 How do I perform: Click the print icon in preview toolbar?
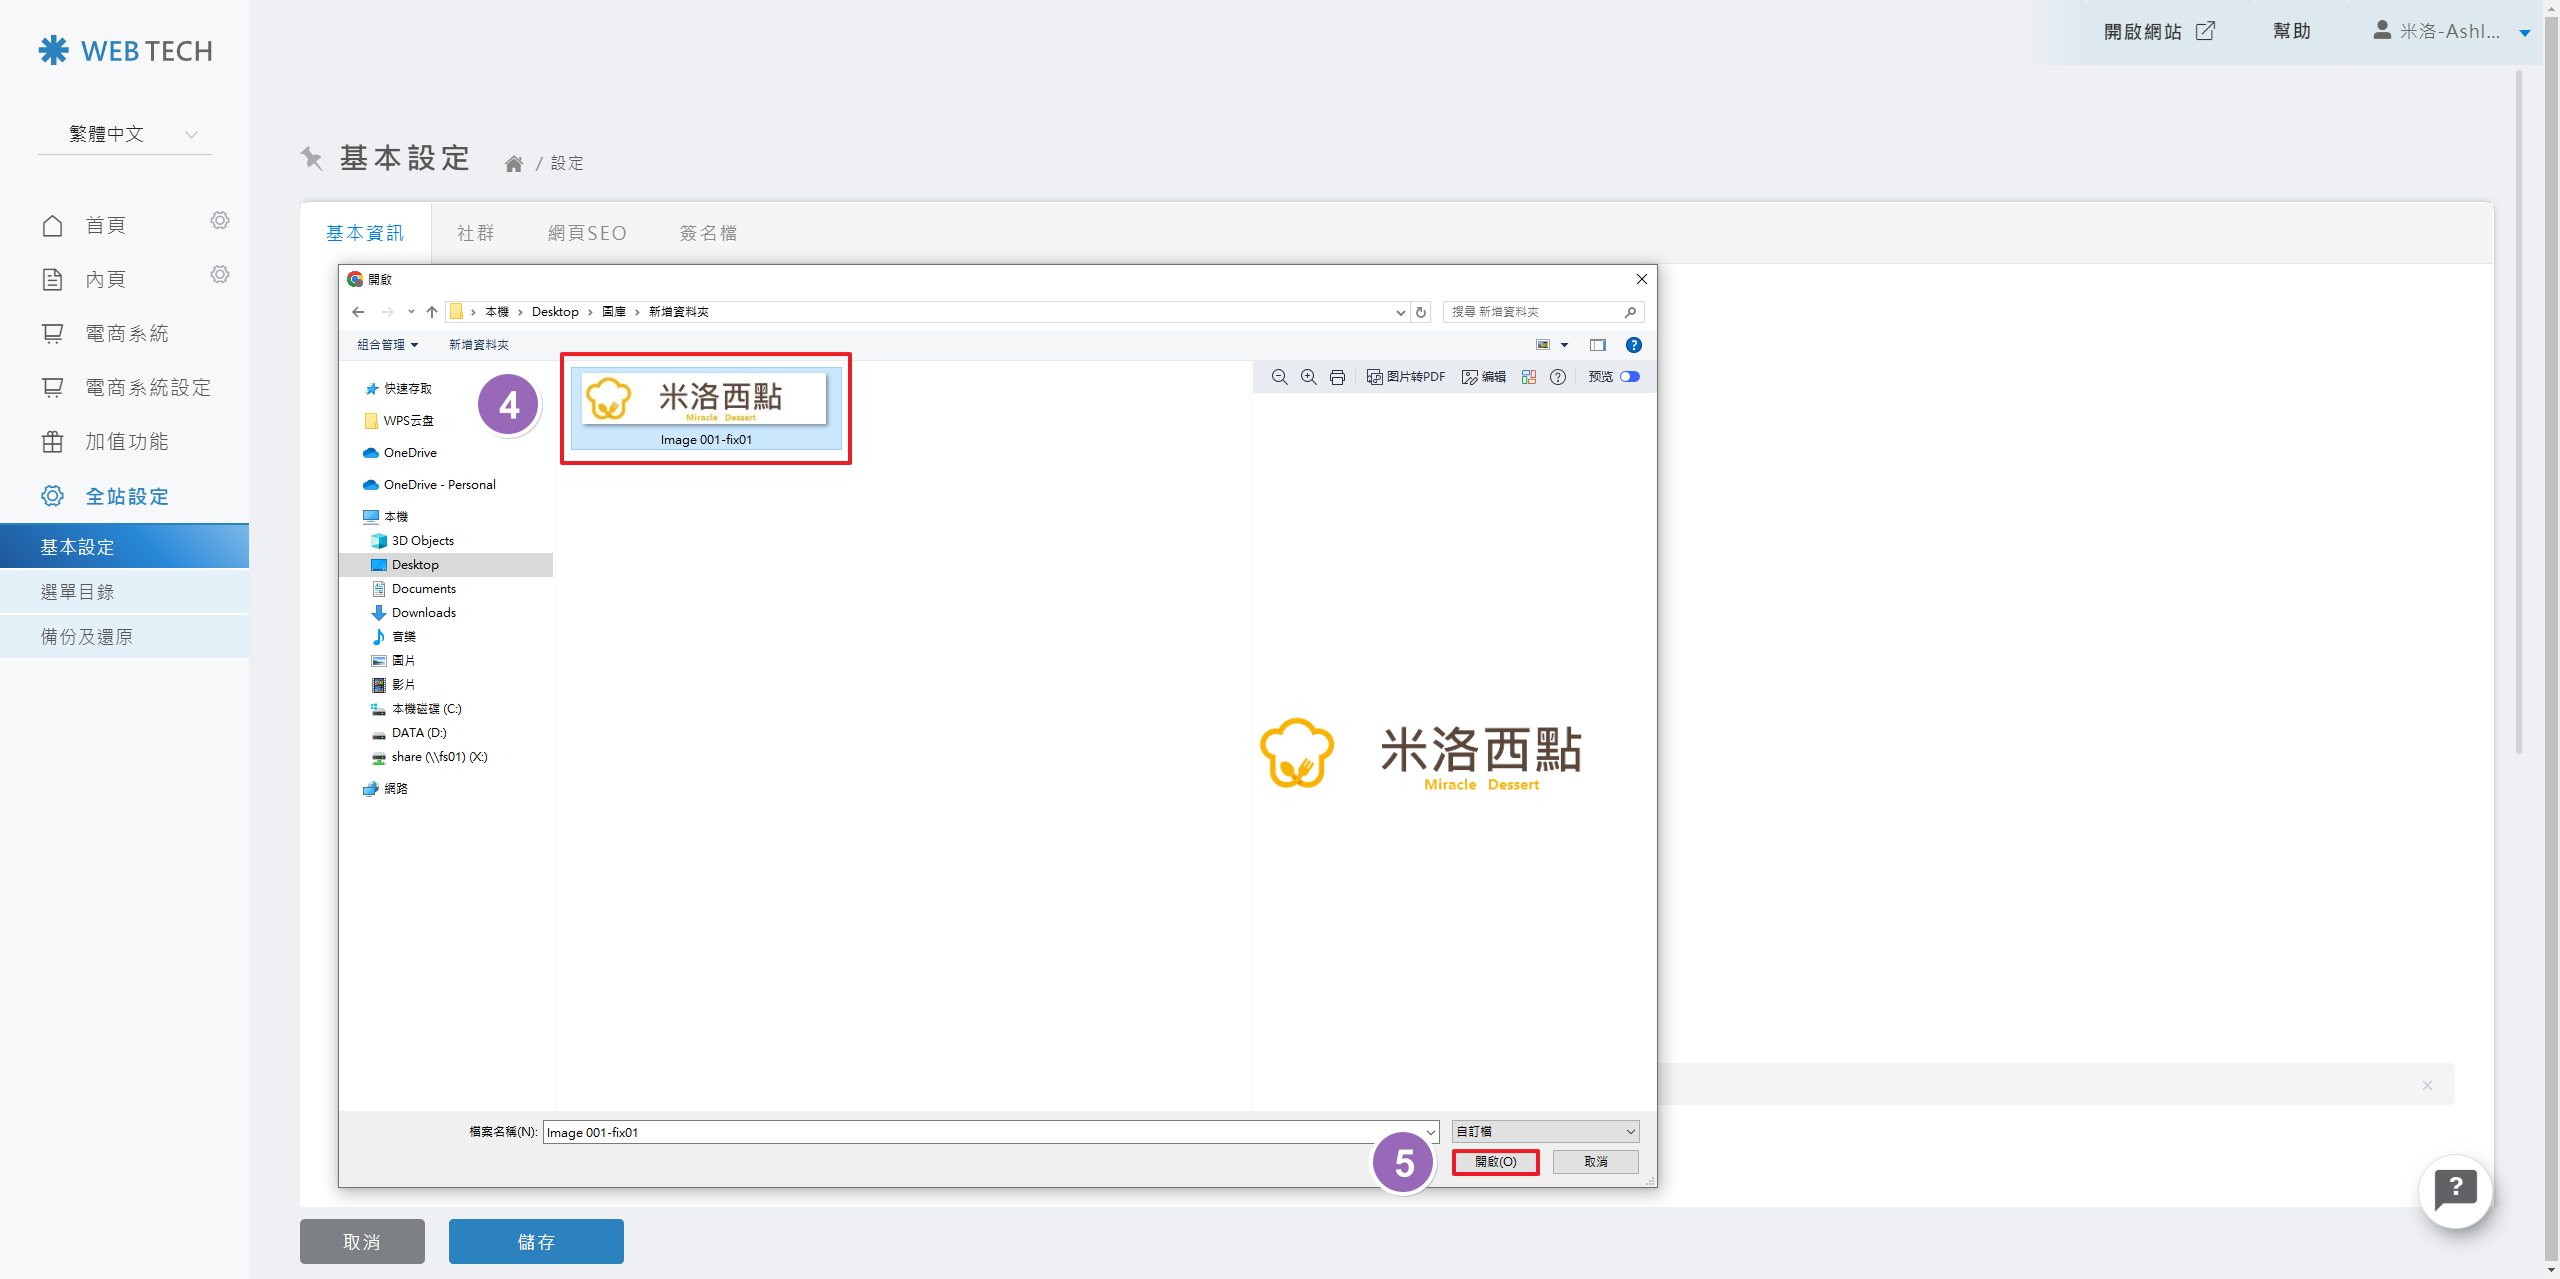pyautogui.click(x=1337, y=377)
